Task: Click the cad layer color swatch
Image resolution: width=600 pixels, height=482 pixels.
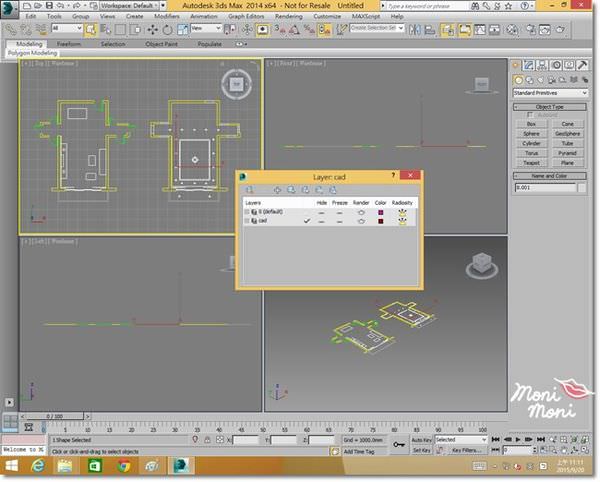Action: tap(381, 220)
